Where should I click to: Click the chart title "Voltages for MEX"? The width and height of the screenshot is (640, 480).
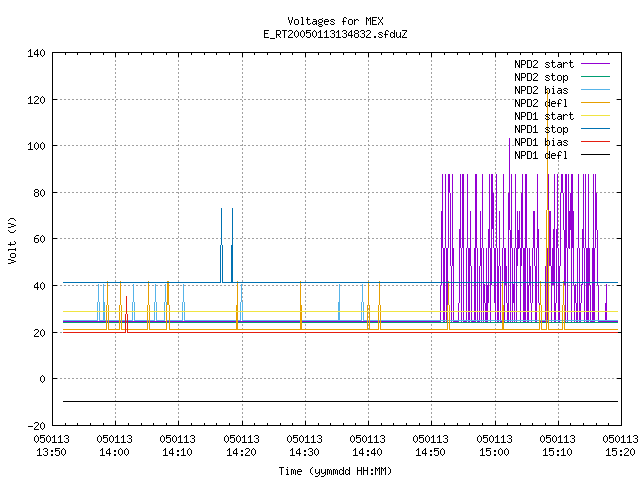[x=335, y=21]
